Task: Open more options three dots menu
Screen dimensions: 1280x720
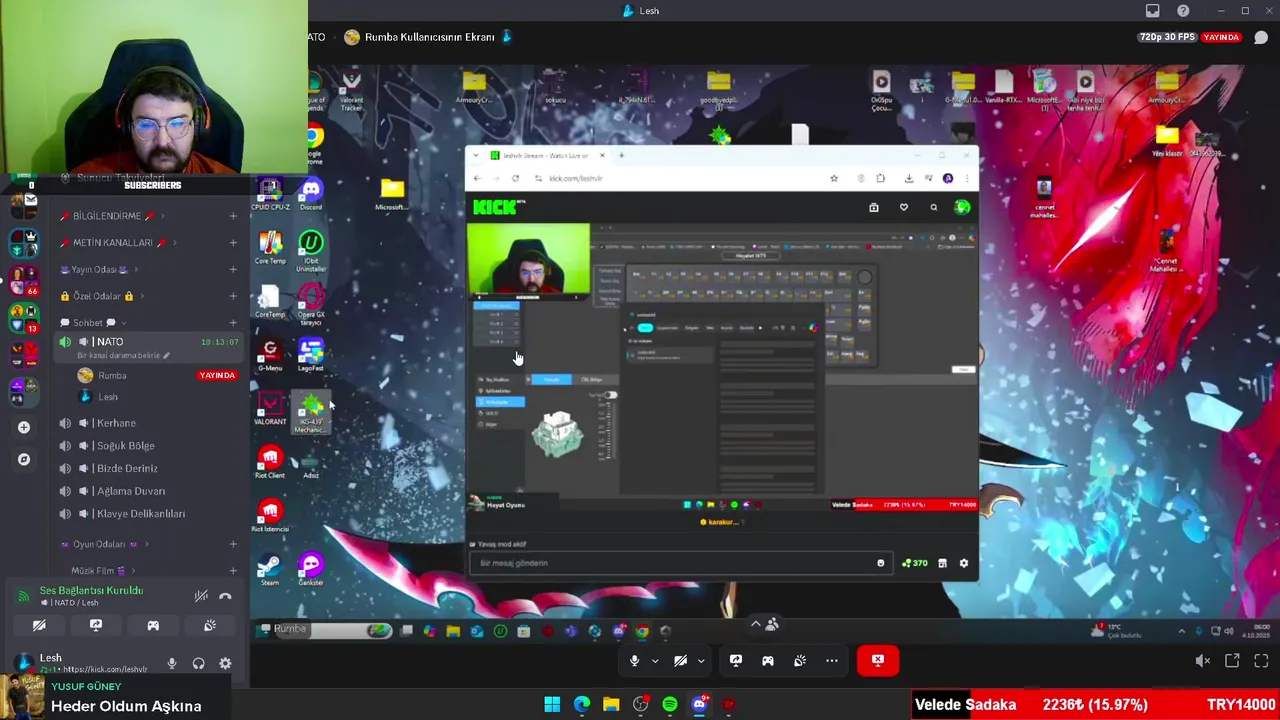Action: coord(832,661)
